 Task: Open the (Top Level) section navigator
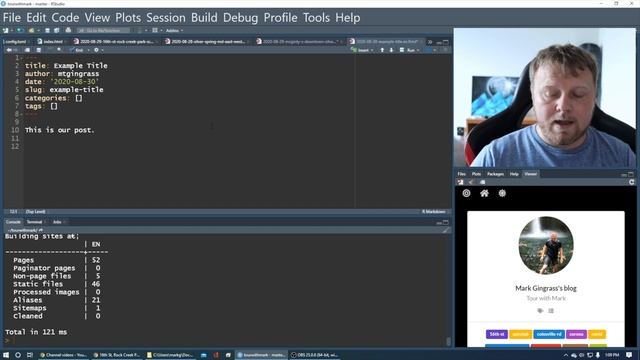pos(36,211)
